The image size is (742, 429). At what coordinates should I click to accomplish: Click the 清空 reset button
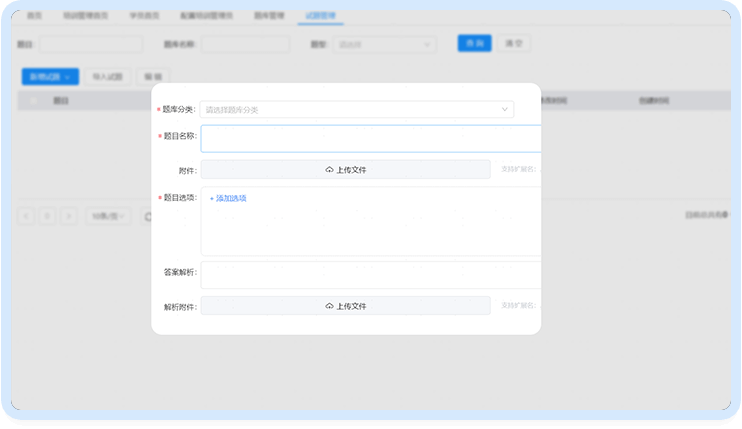click(515, 44)
